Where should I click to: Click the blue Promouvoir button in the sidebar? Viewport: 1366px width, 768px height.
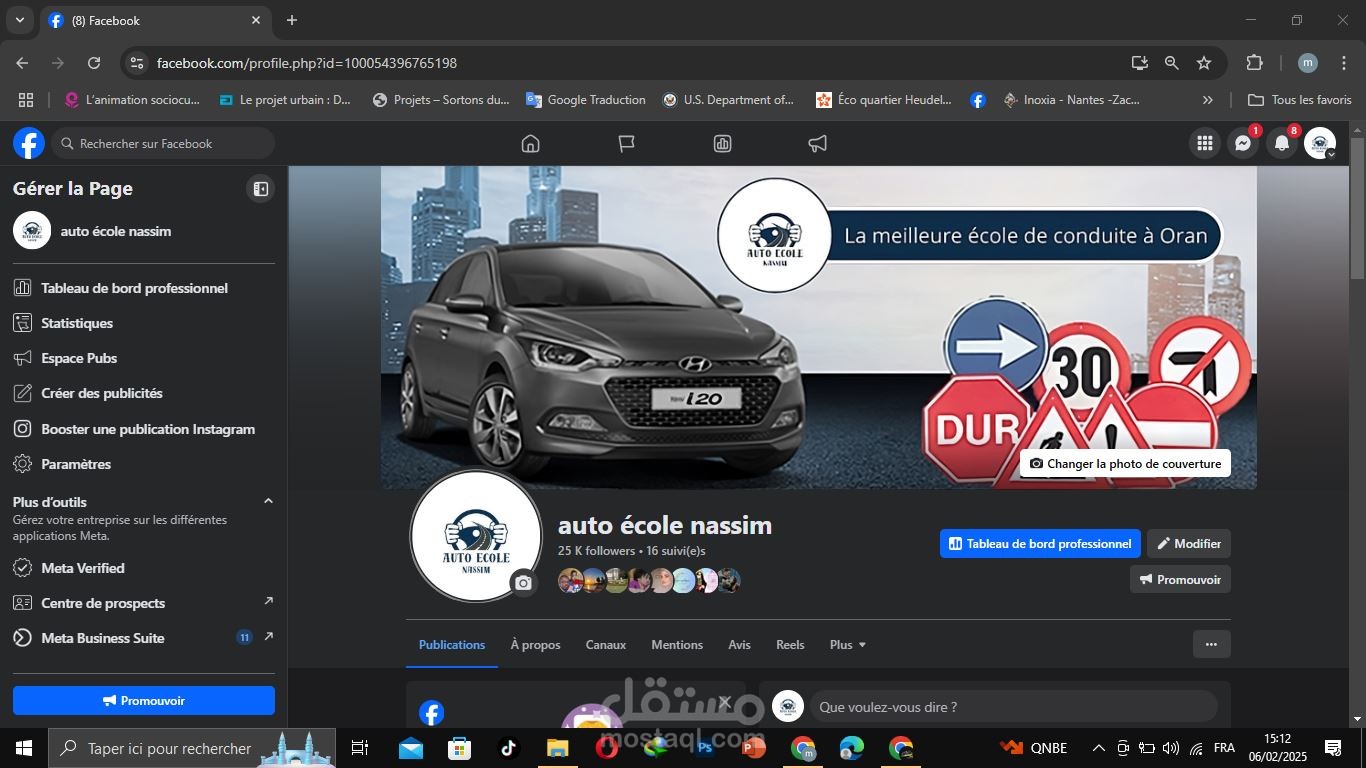click(144, 701)
